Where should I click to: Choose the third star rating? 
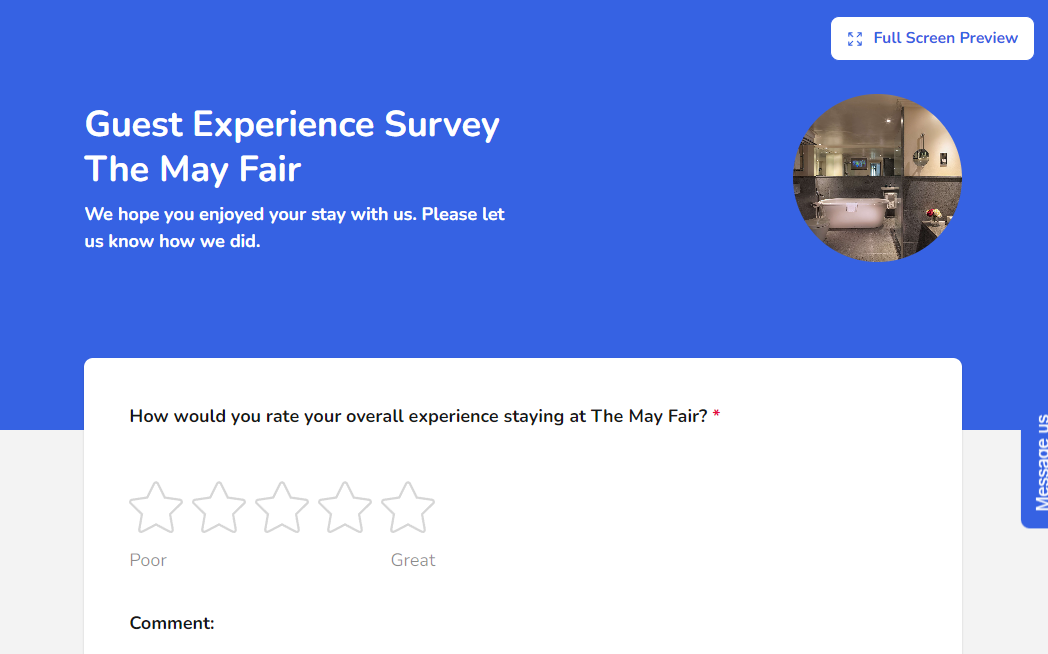point(282,508)
